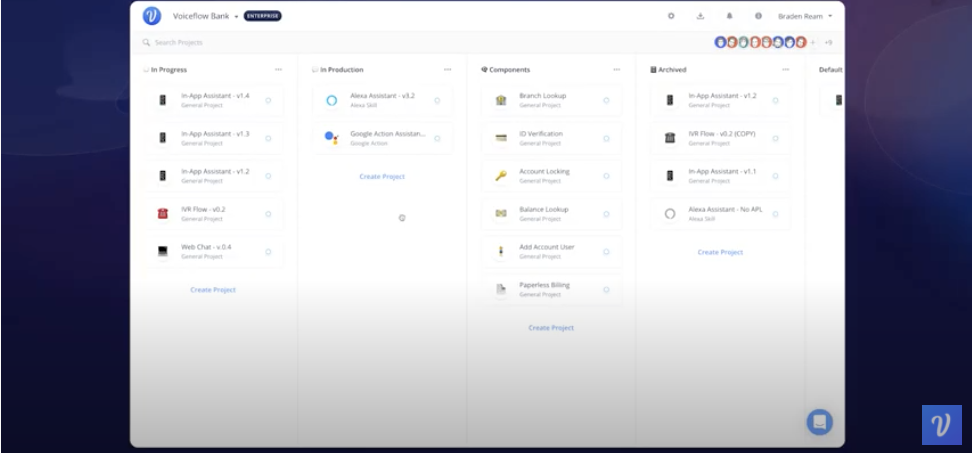Click the ring icon of Alexa Assistant - No APL
The width and height of the screenshot is (972, 453).
pos(669,214)
